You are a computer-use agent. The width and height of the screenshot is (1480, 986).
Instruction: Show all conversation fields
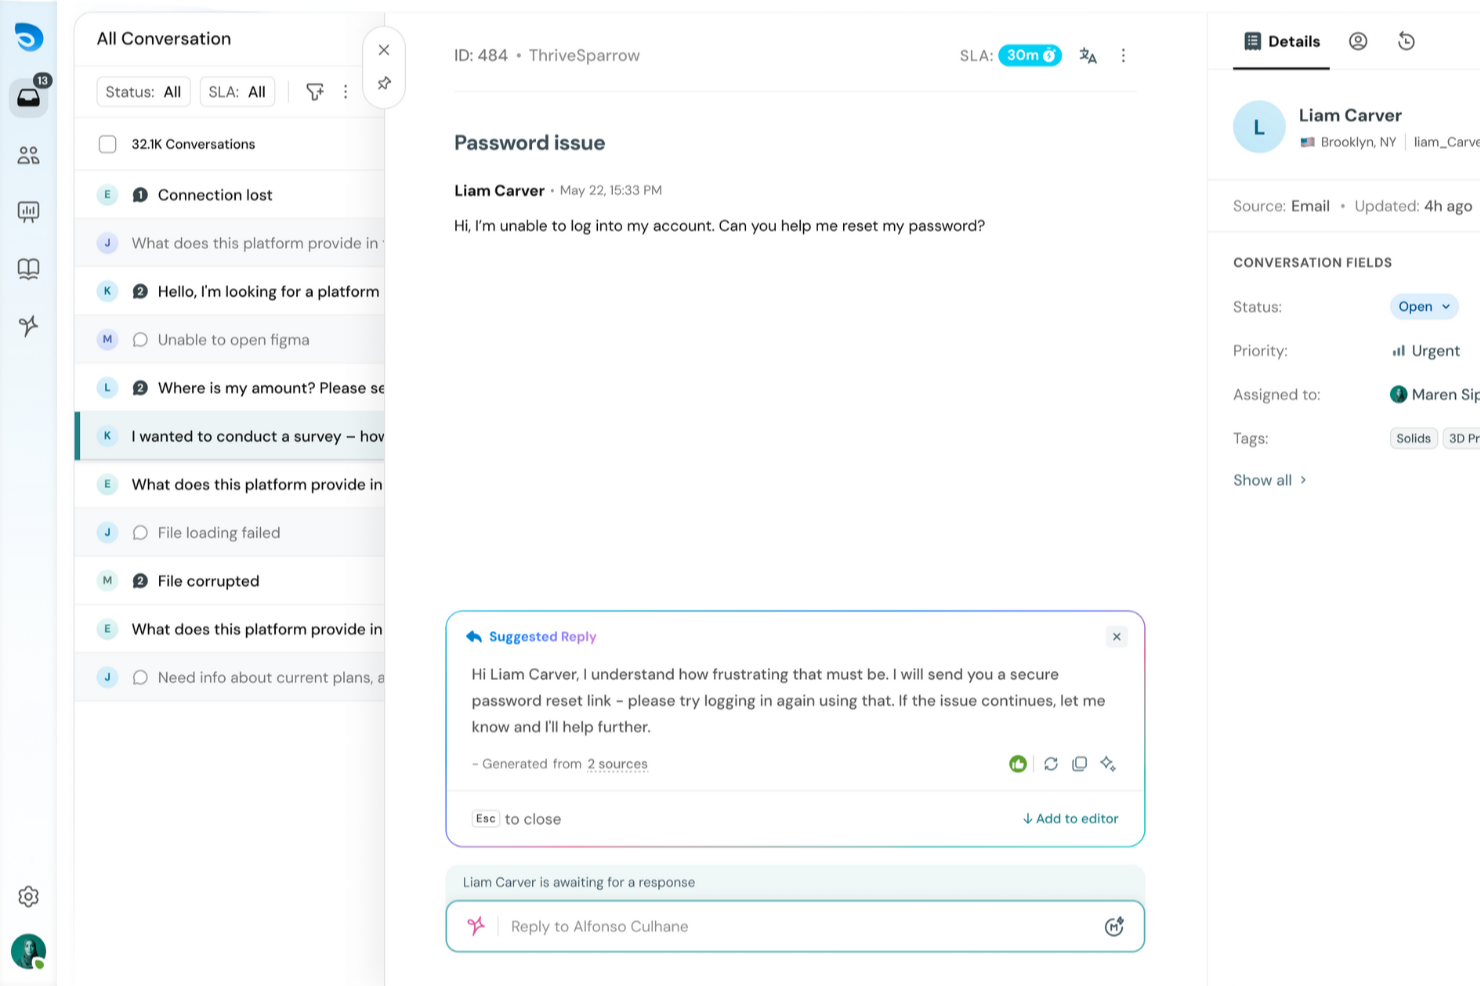[1269, 479]
